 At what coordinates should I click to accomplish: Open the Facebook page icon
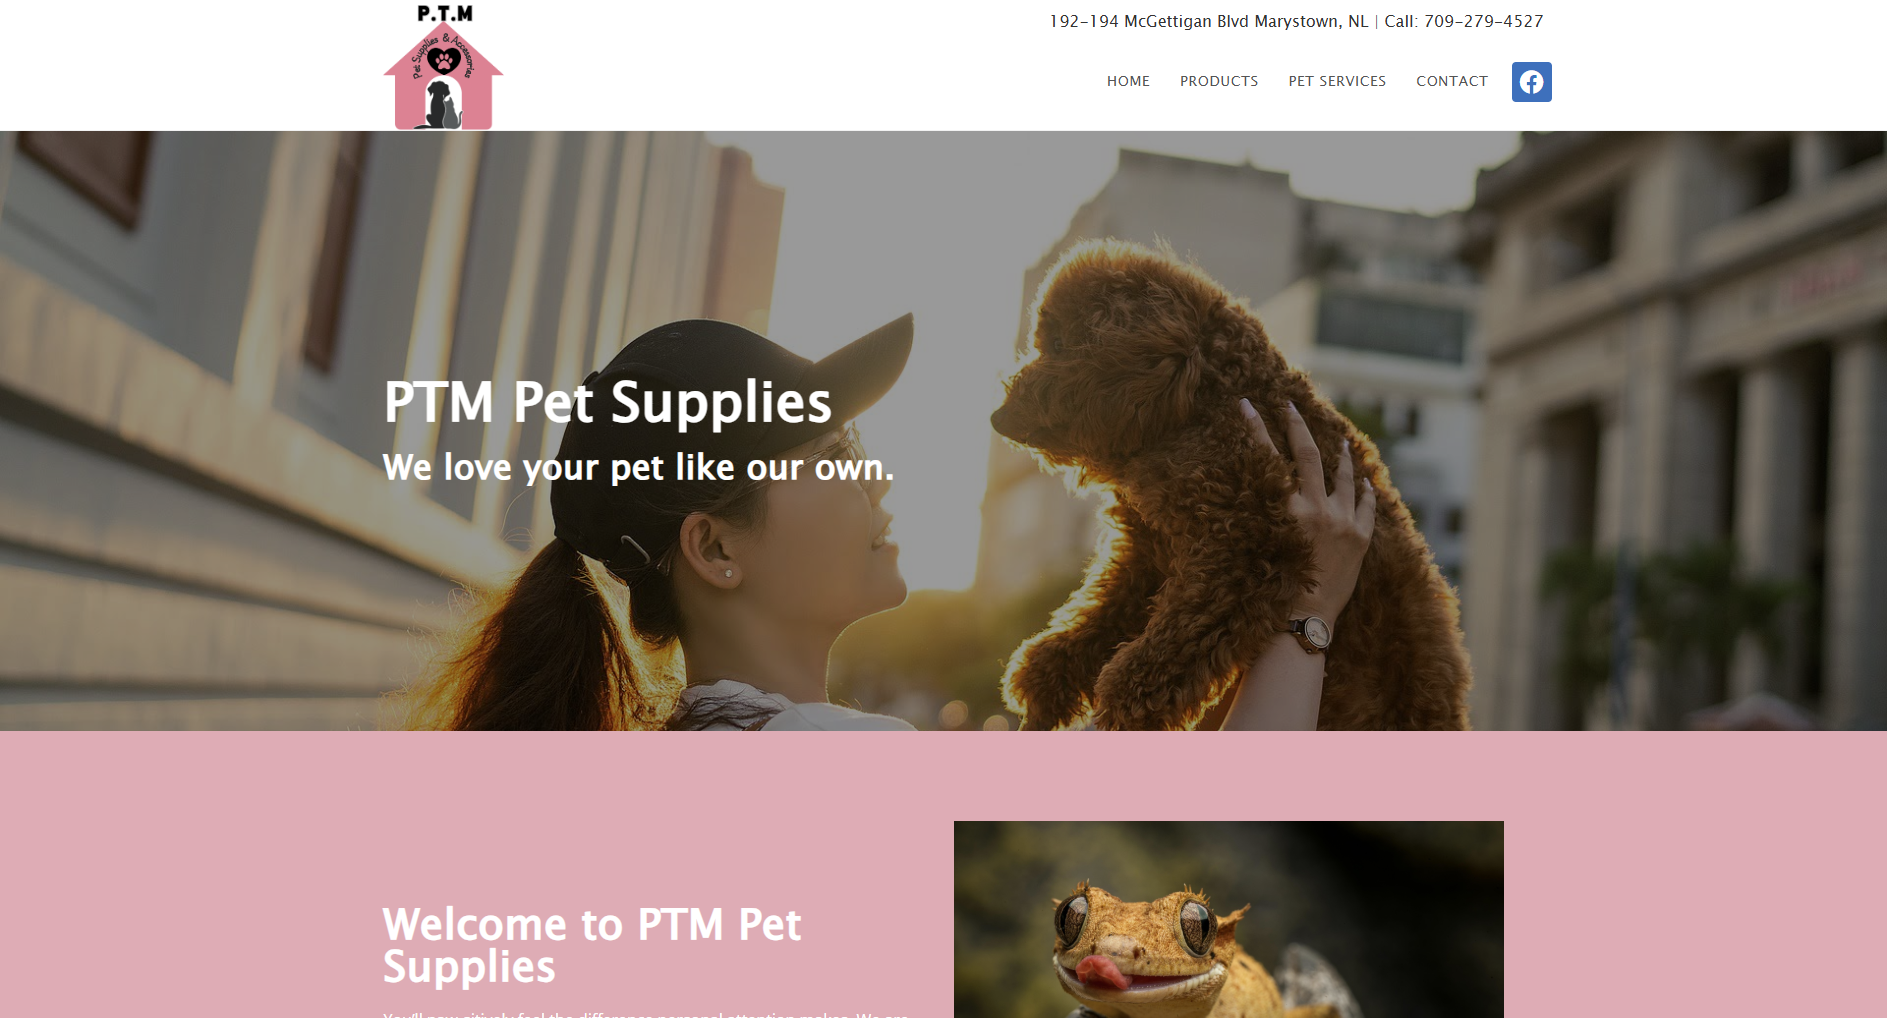coord(1531,82)
